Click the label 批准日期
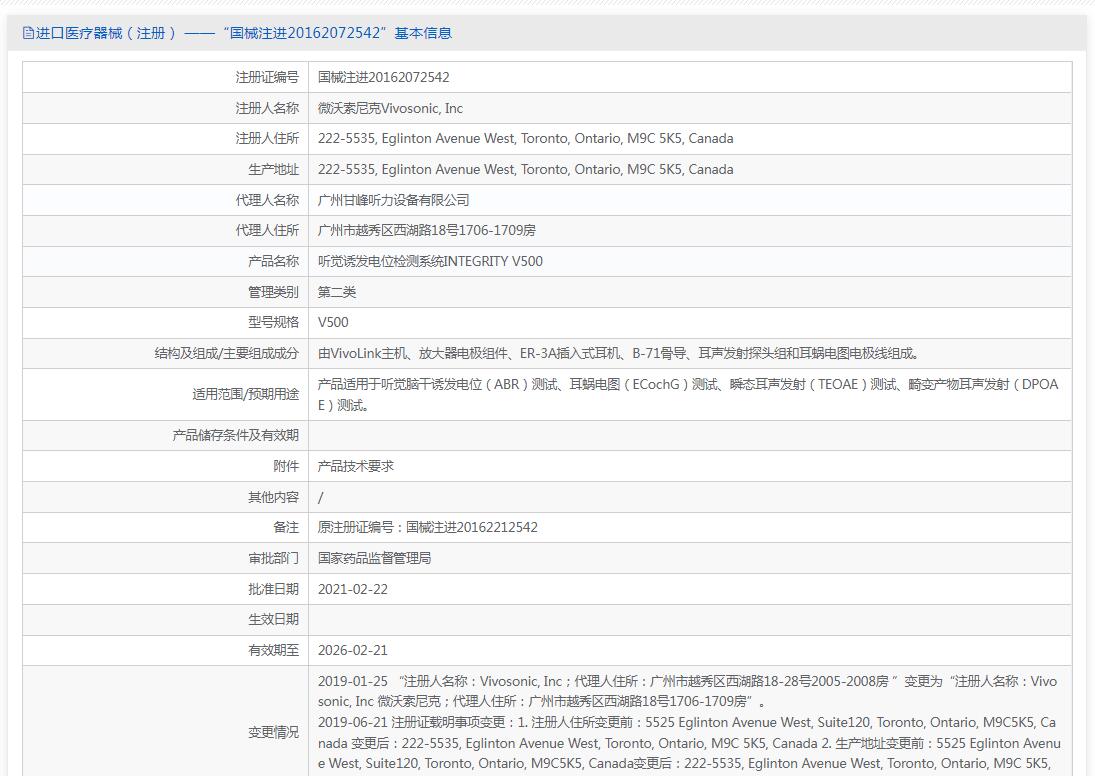Viewport: 1095px width, 776px height. (x=273, y=589)
